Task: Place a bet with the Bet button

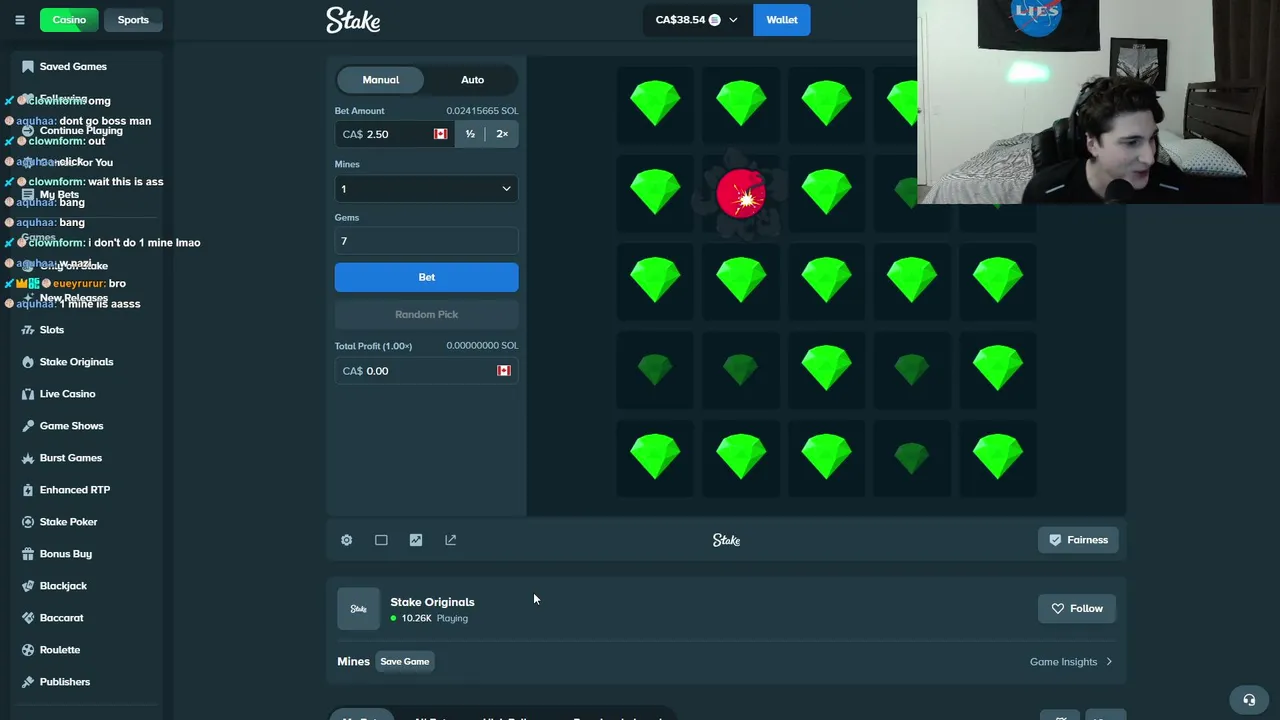Action: click(x=427, y=277)
